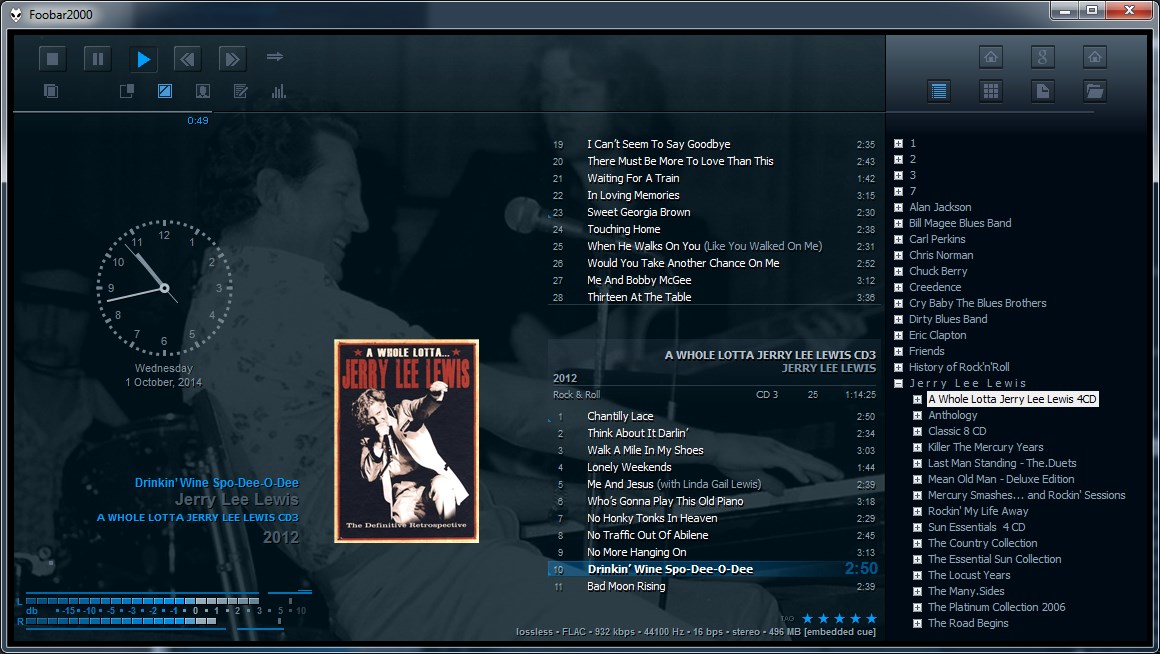This screenshot has height=654, width=1160.
Task: Select track 'No Traffic Out Of Abilene'
Action: click(714, 536)
